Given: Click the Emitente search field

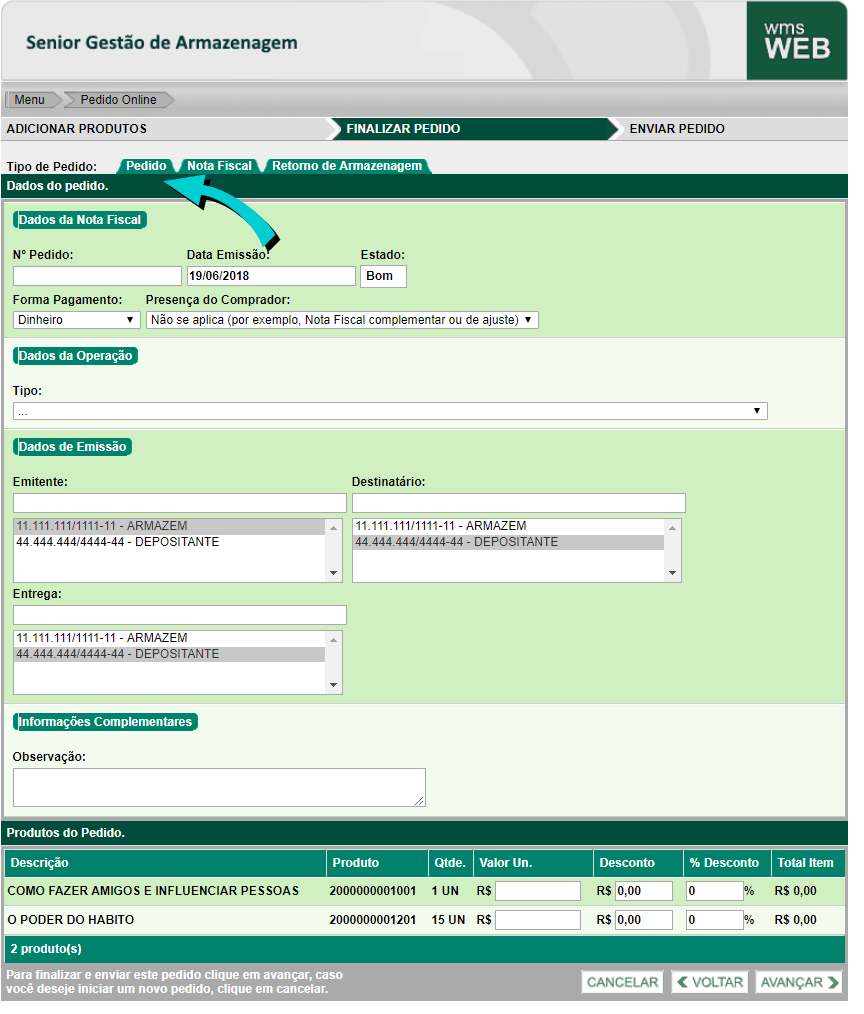Looking at the screenshot, I should pos(180,502).
